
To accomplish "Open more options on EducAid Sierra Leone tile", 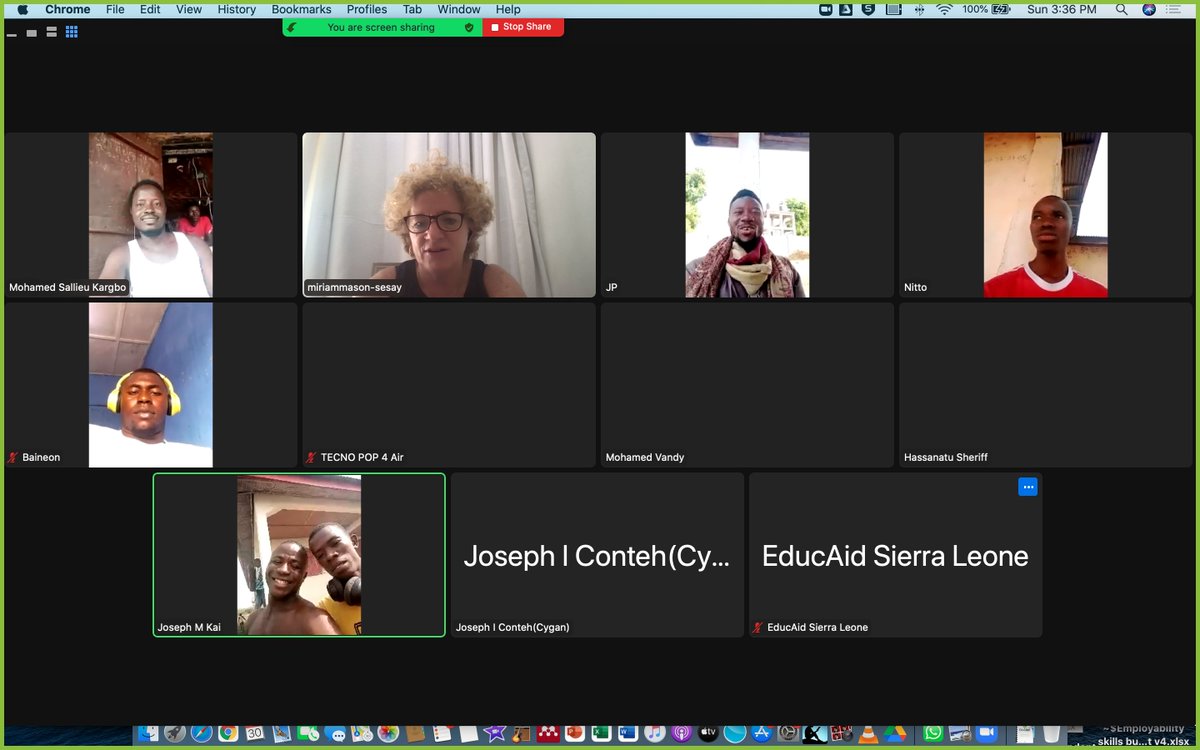I will pyautogui.click(x=1028, y=487).
